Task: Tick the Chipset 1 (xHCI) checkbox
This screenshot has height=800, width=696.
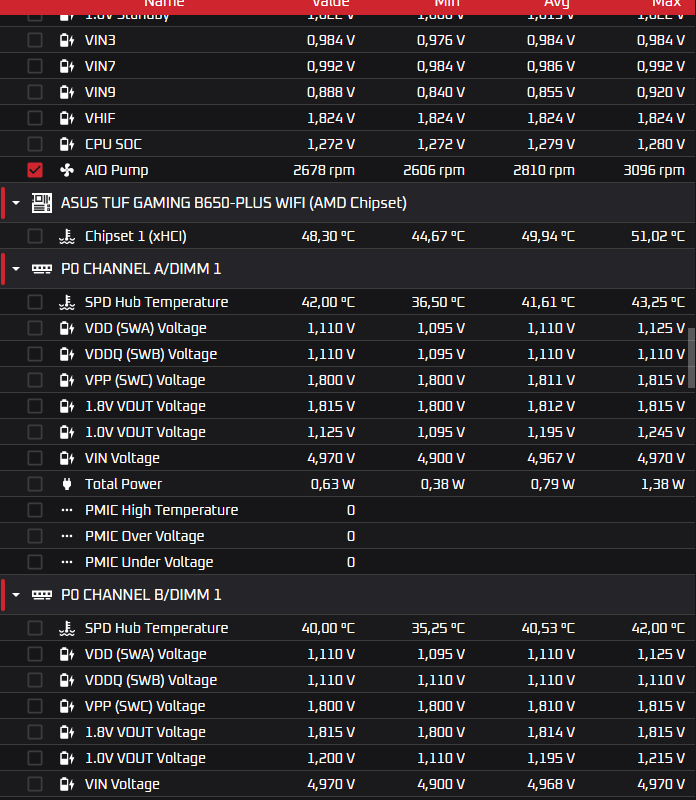Action: tap(35, 236)
